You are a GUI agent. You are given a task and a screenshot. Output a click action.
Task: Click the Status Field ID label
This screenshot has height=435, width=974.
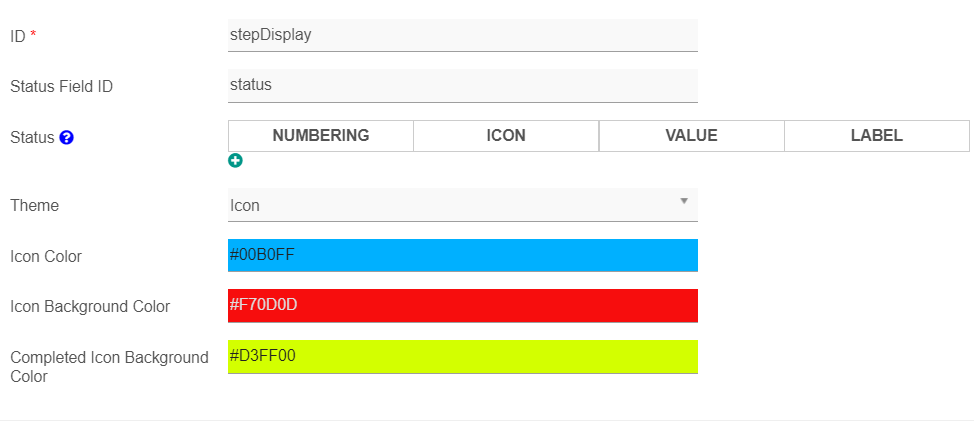(61, 87)
